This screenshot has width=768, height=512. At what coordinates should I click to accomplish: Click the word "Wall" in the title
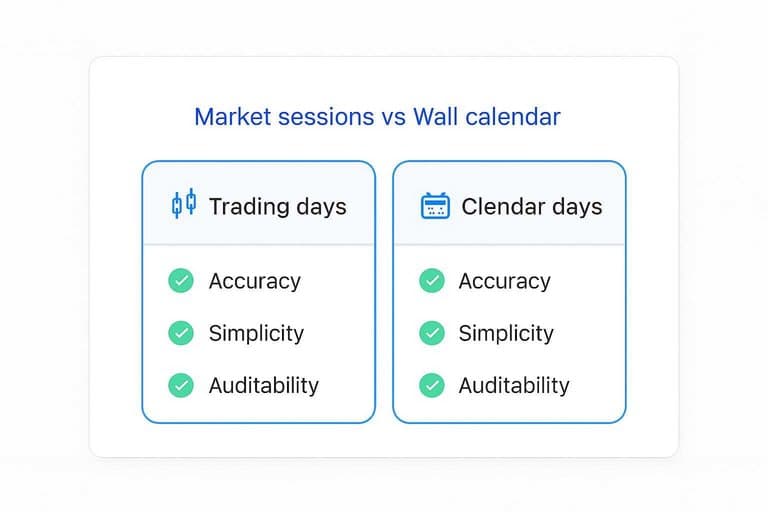tap(435, 117)
